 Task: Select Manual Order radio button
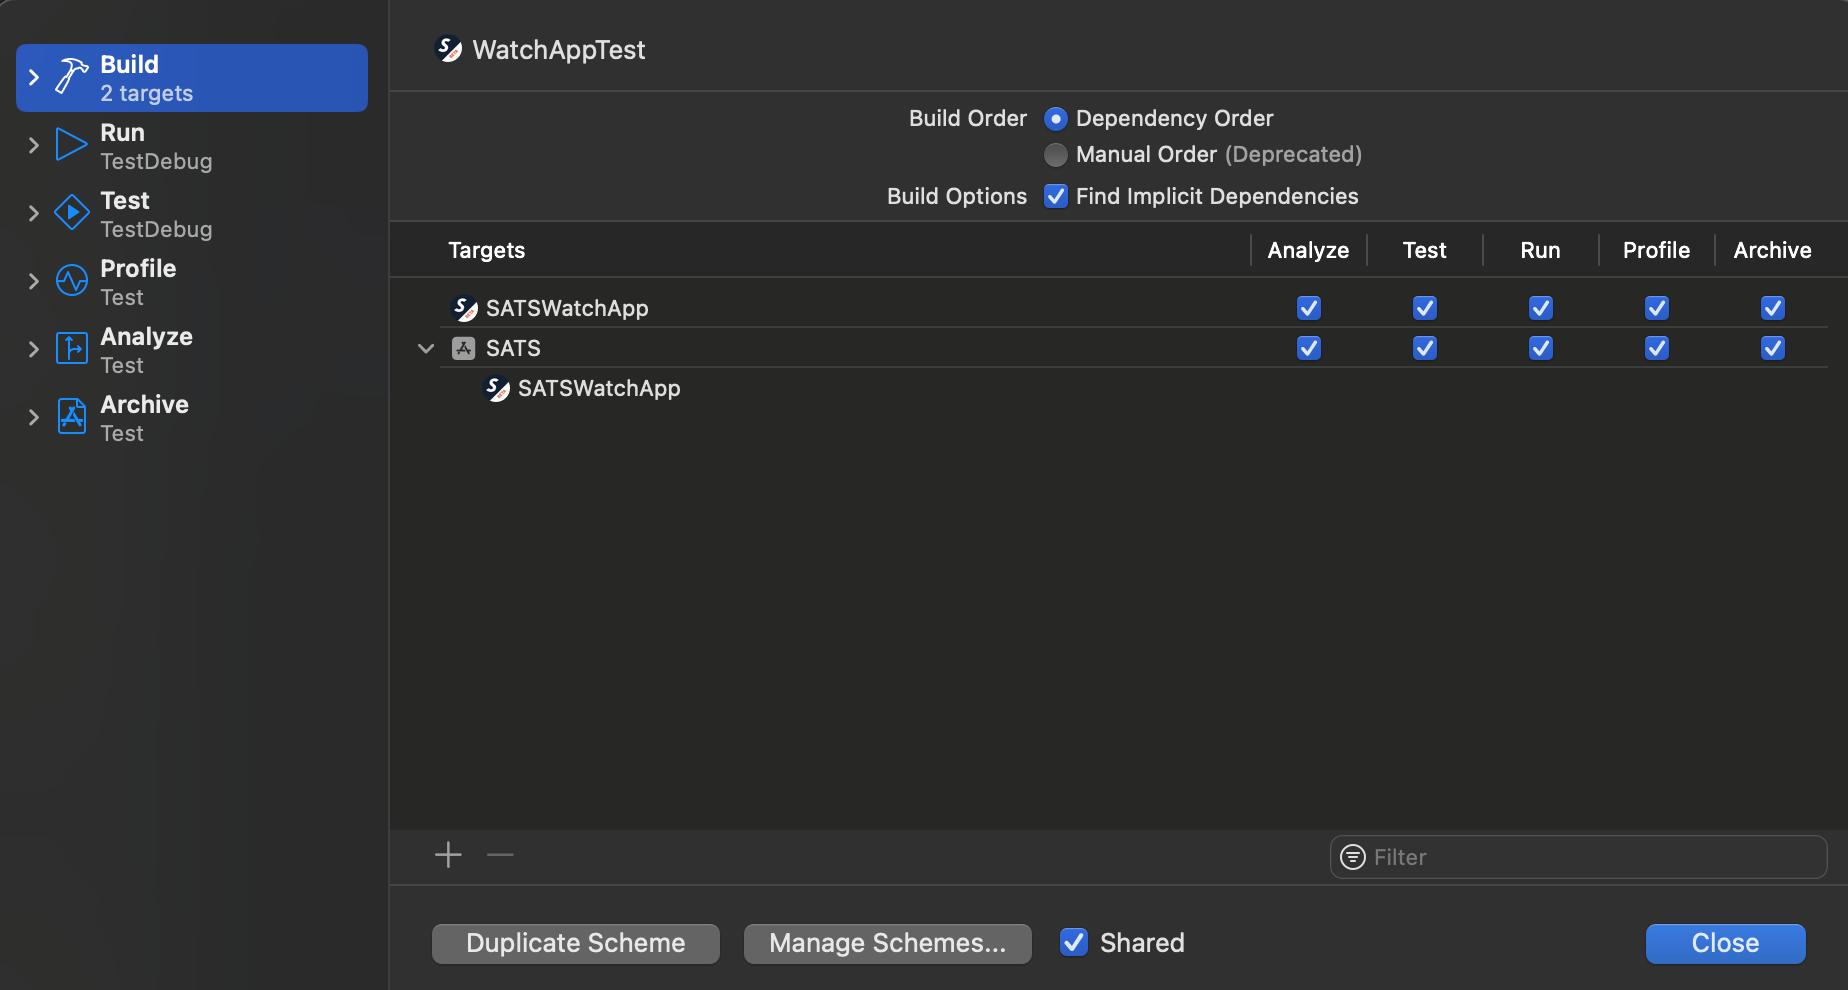coord(1055,155)
